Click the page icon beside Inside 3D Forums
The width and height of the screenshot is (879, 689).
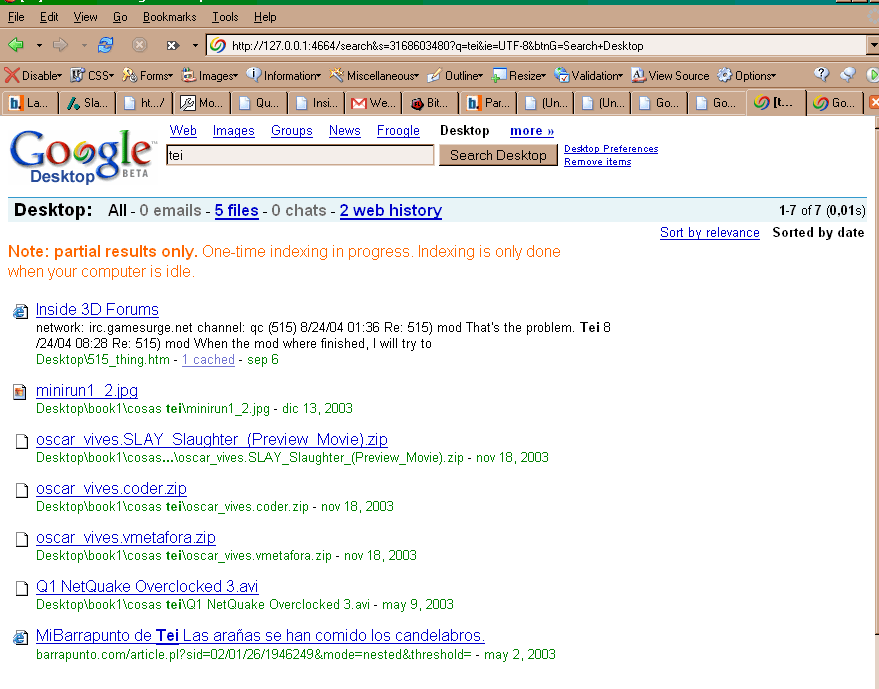(x=21, y=311)
